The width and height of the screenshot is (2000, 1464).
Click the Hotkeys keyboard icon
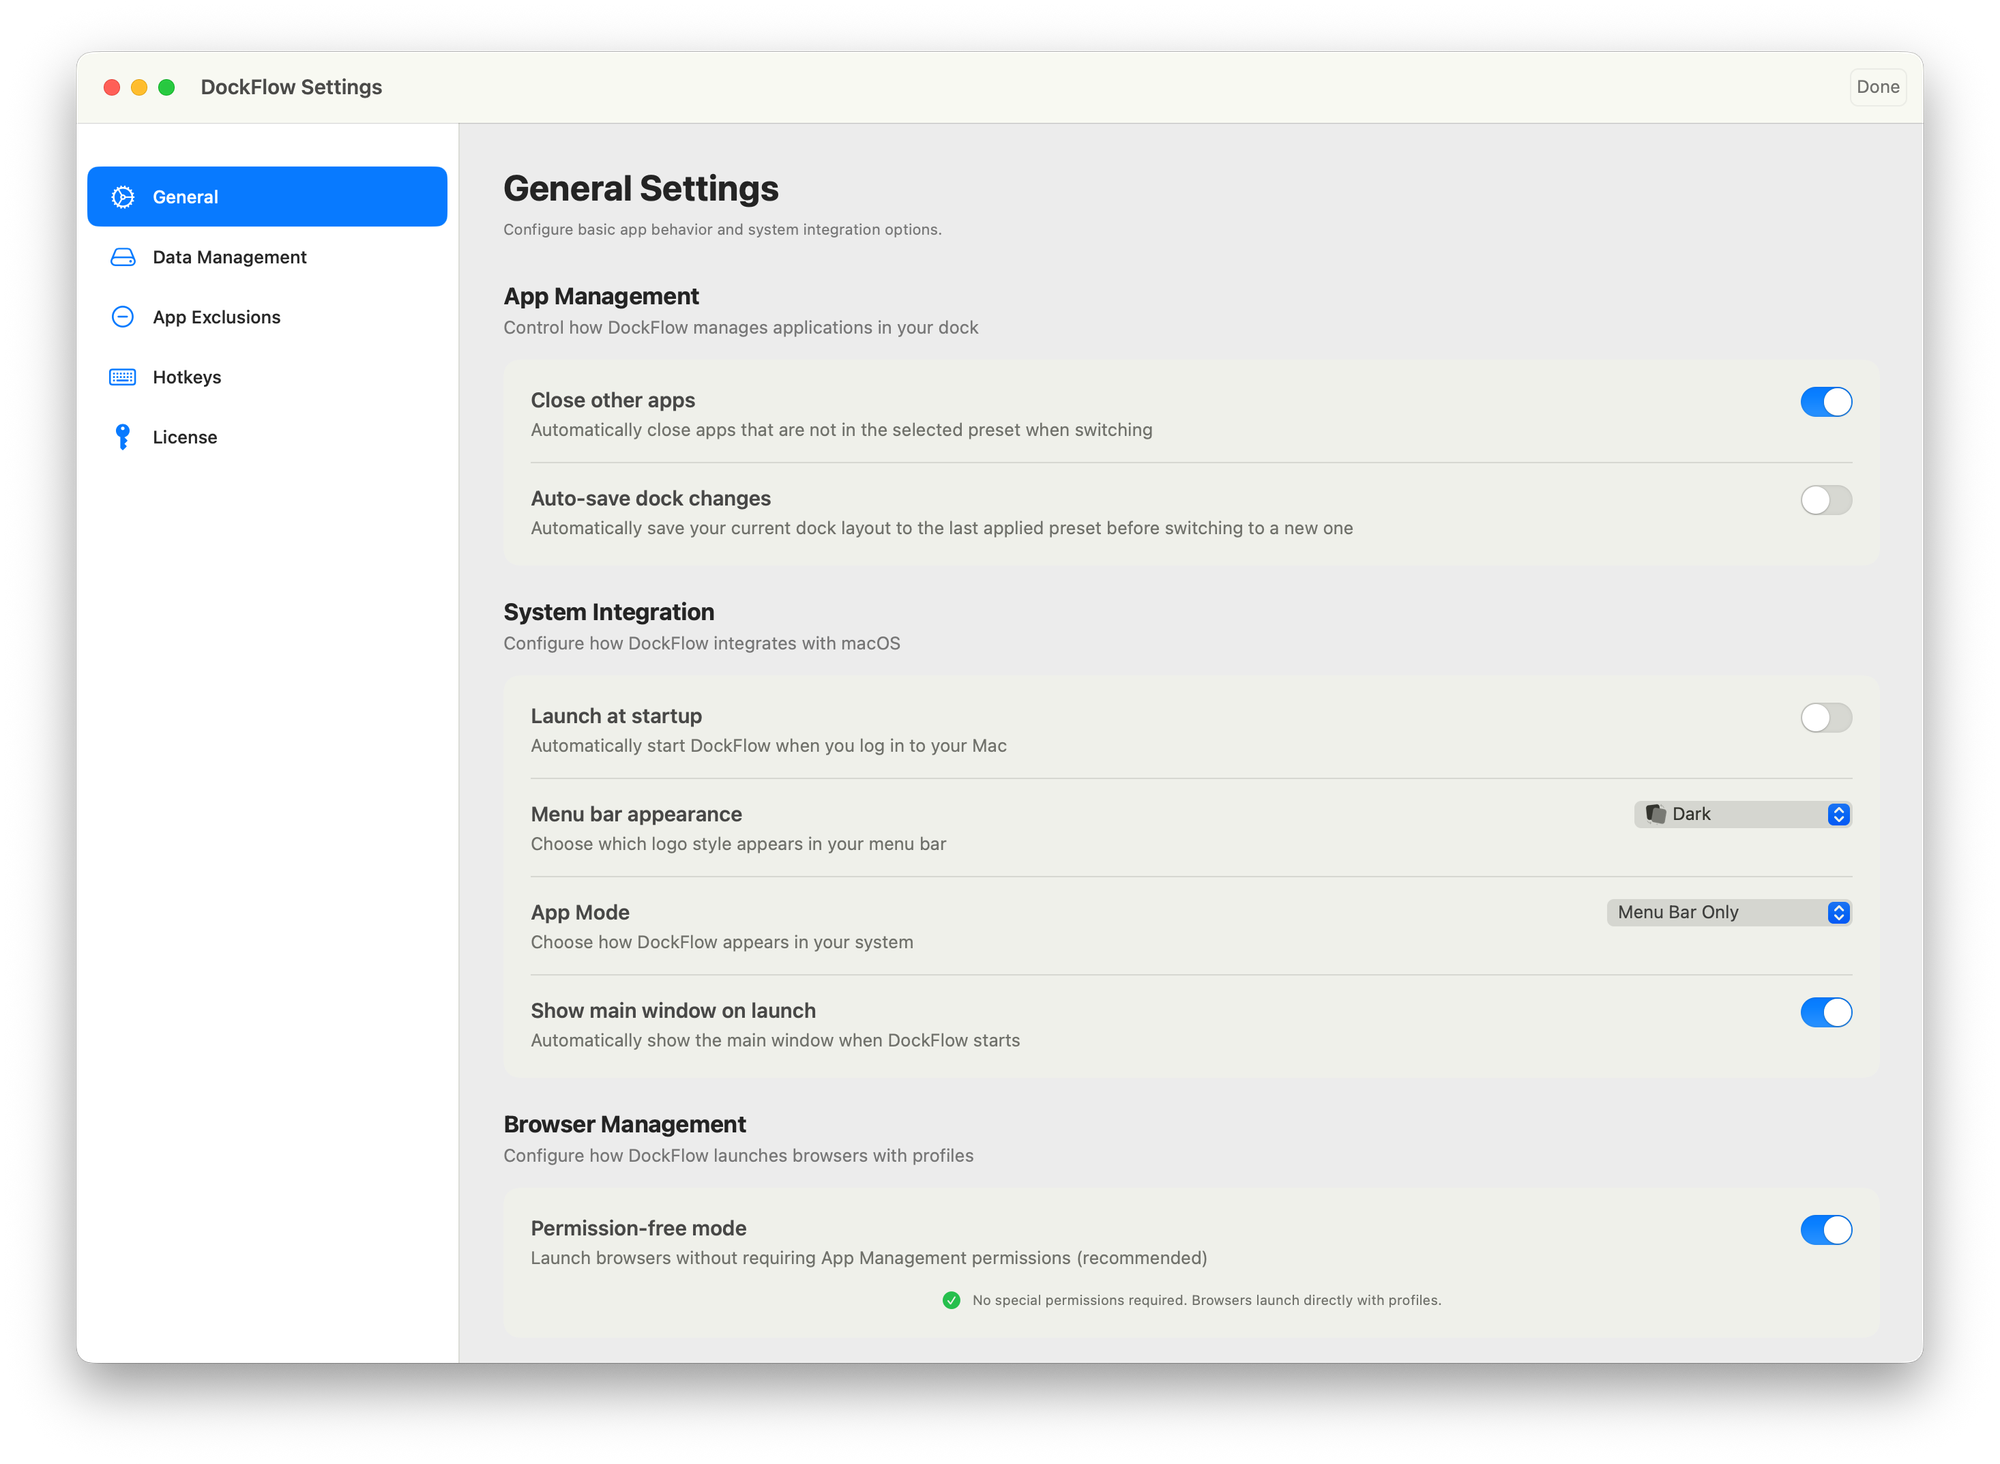[x=123, y=377]
